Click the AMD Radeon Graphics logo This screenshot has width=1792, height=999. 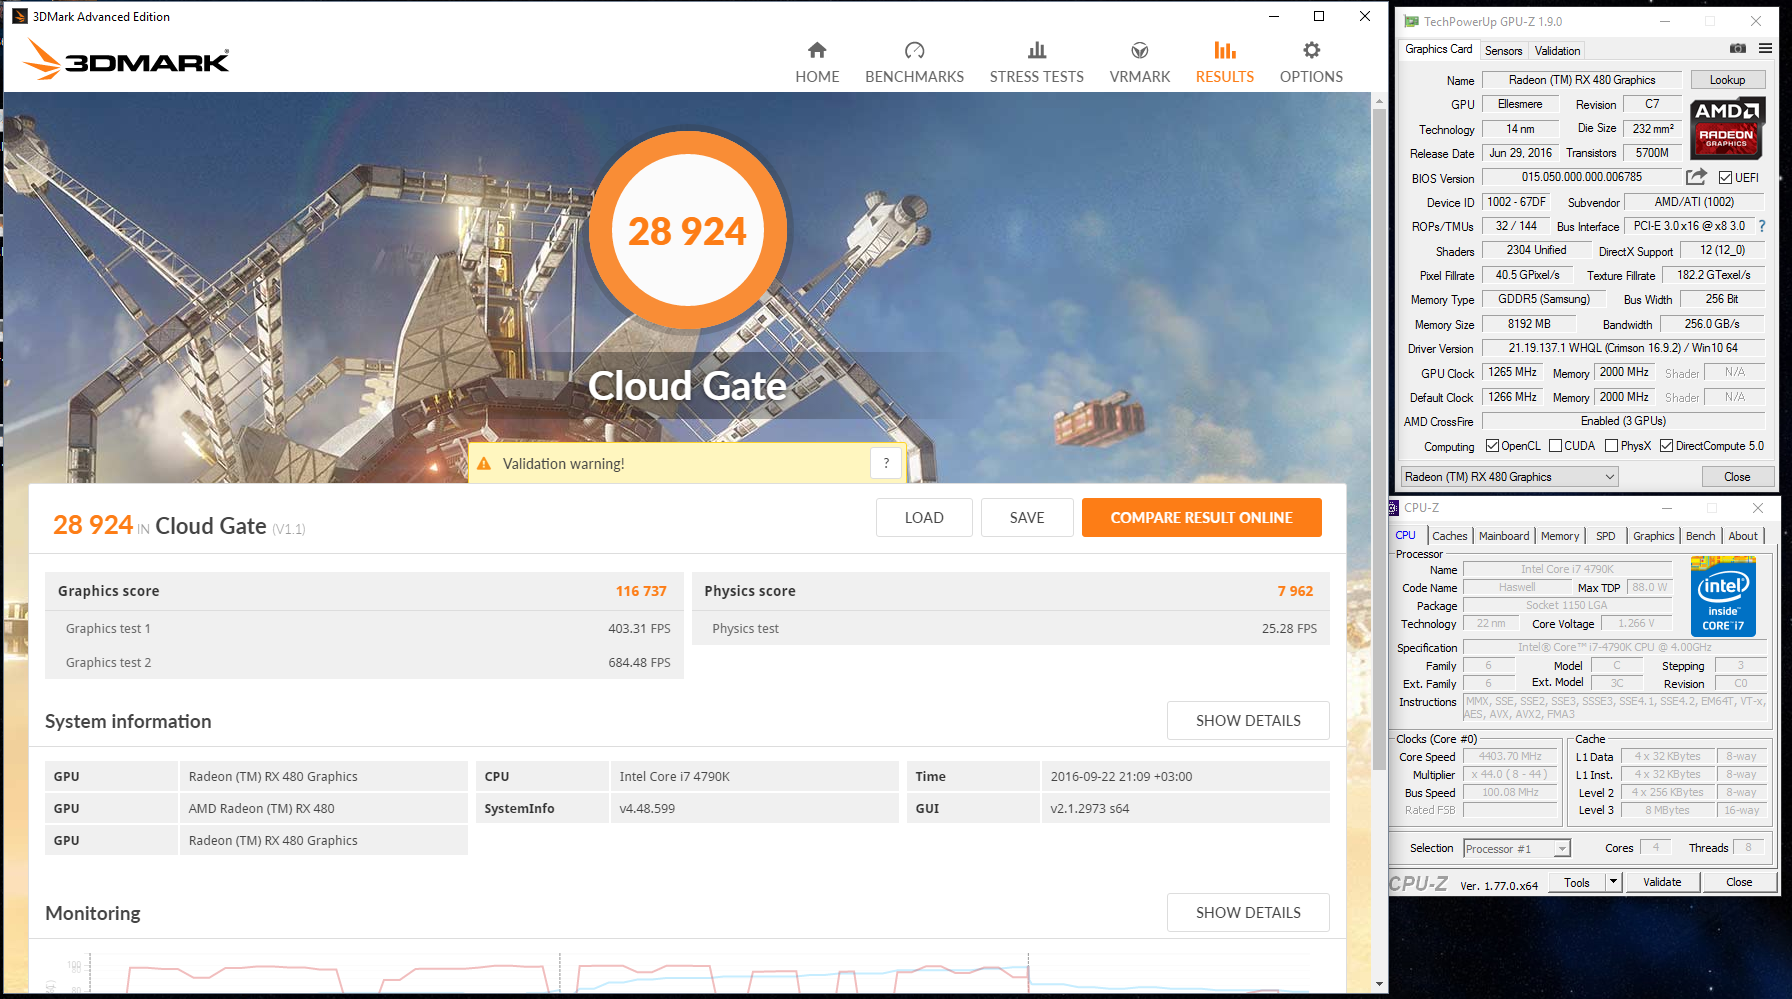point(1727,128)
